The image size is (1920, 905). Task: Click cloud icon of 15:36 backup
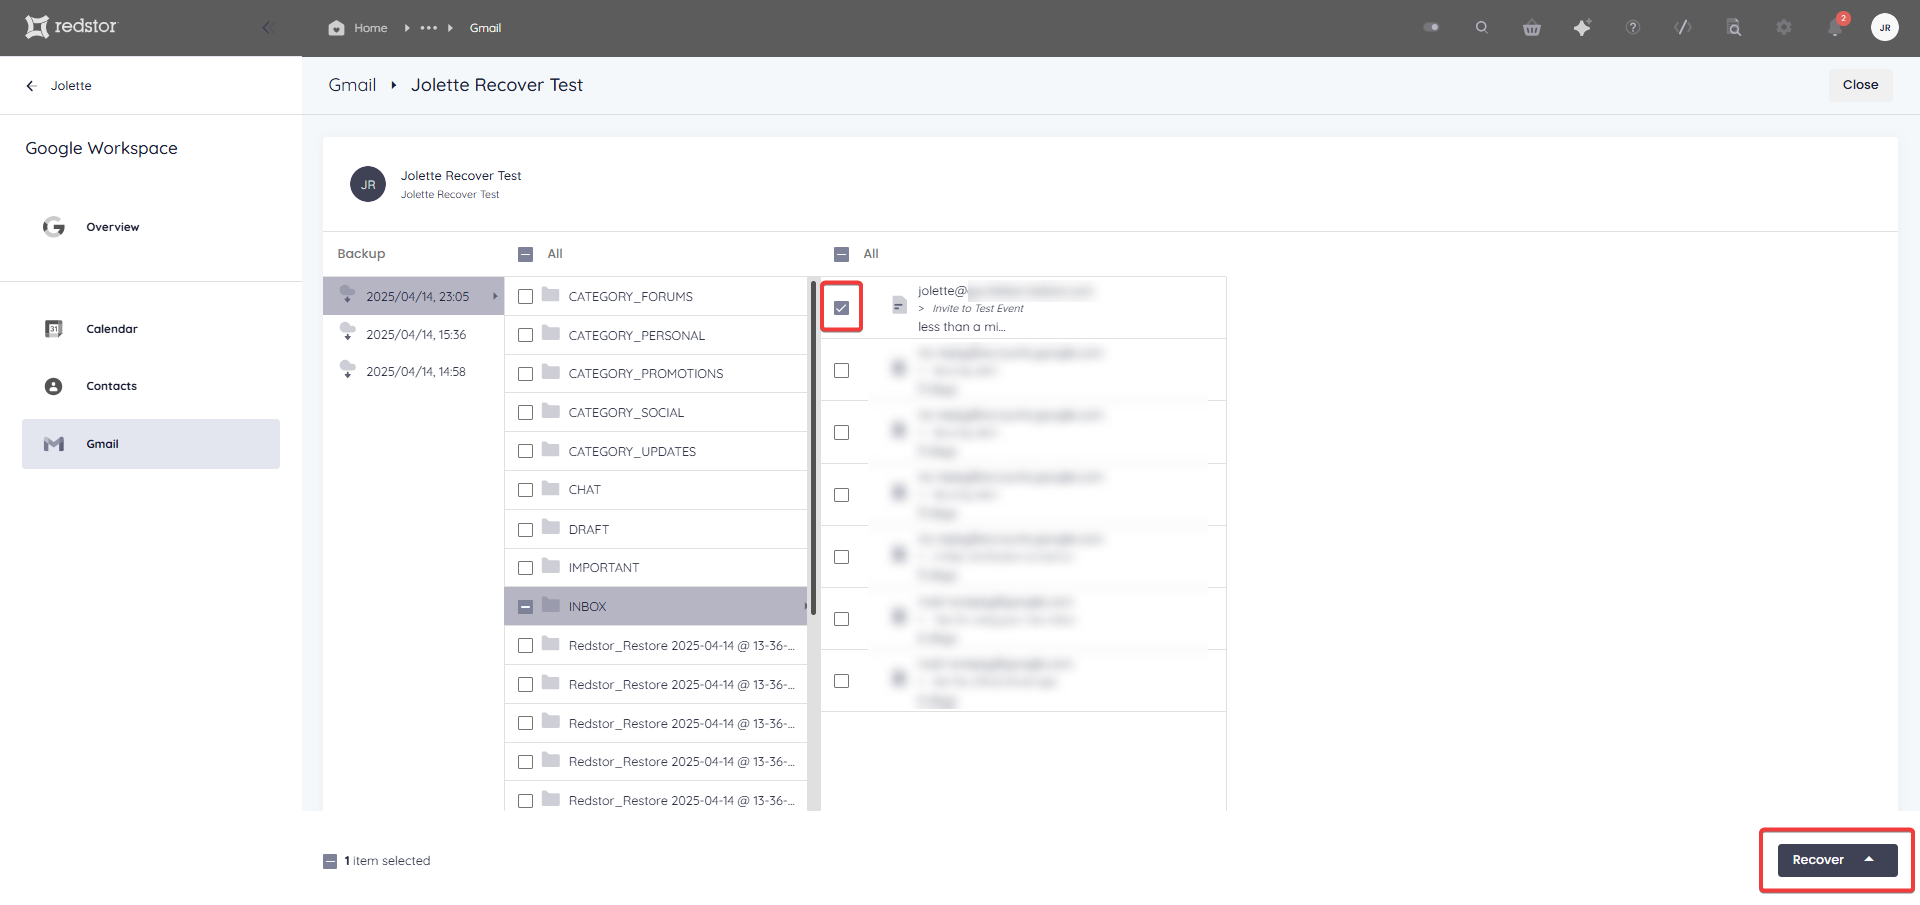coord(348,332)
